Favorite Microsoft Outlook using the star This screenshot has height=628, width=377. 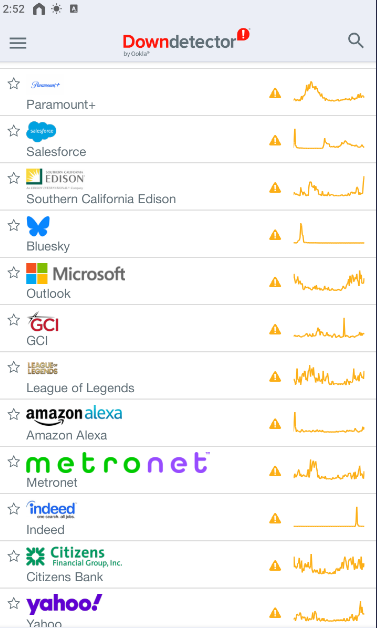(14, 272)
